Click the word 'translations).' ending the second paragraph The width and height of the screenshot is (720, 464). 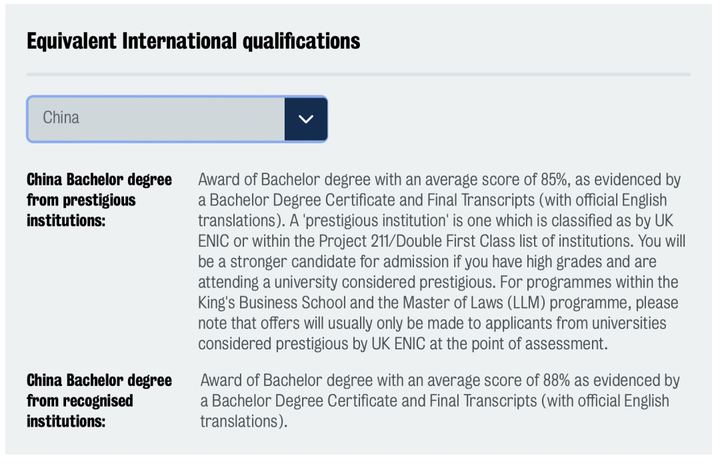pyautogui.click(x=244, y=421)
